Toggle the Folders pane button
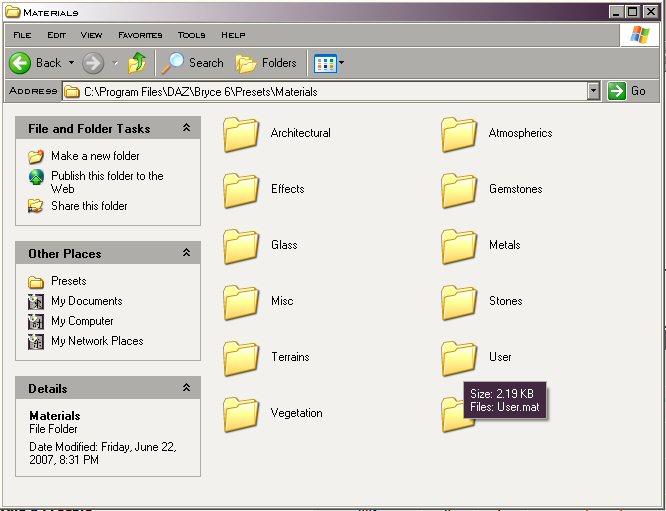This screenshot has height=511, width=666. (266, 63)
